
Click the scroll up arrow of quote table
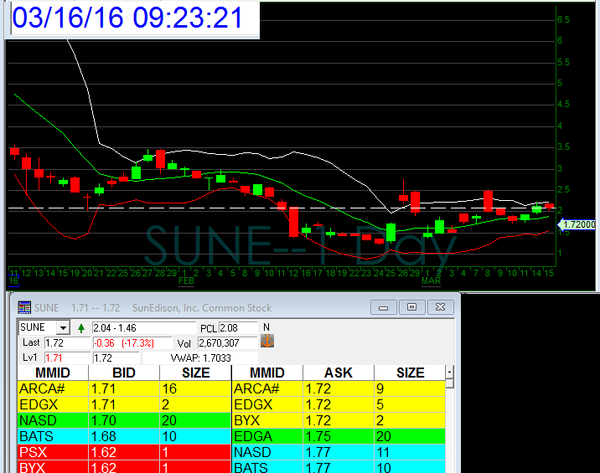(x=450, y=371)
